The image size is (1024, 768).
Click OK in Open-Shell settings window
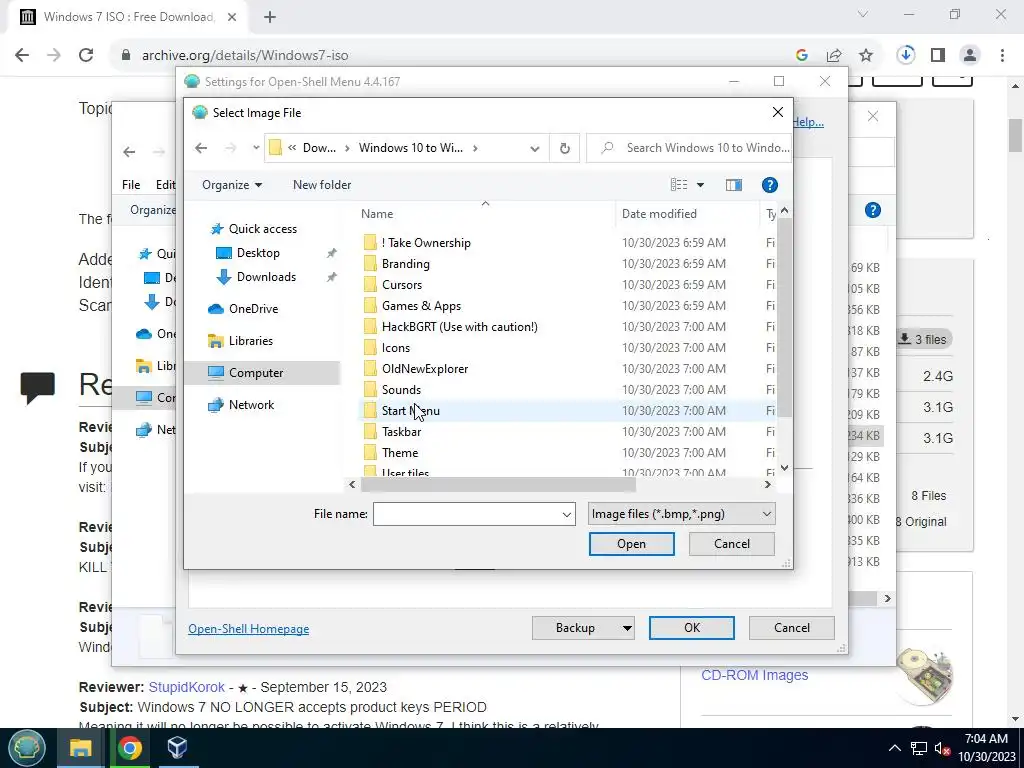tap(692, 628)
